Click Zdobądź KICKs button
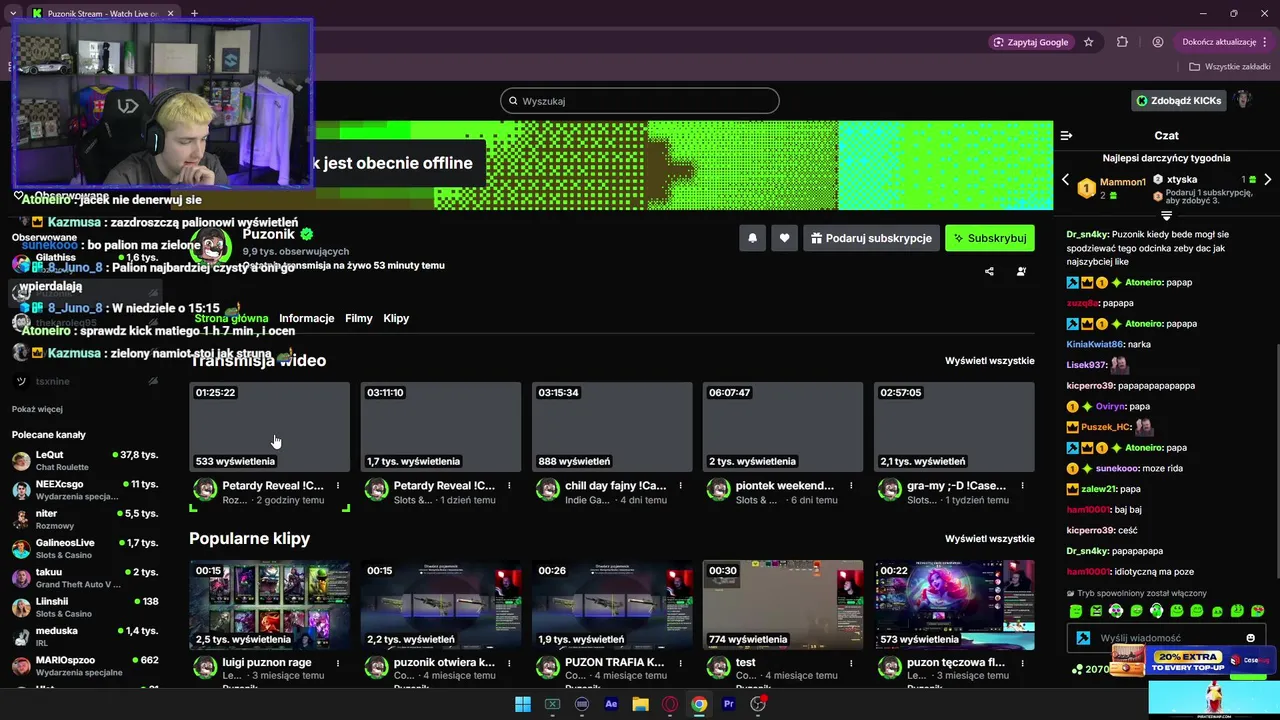The width and height of the screenshot is (1280, 720). point(1178,101)
